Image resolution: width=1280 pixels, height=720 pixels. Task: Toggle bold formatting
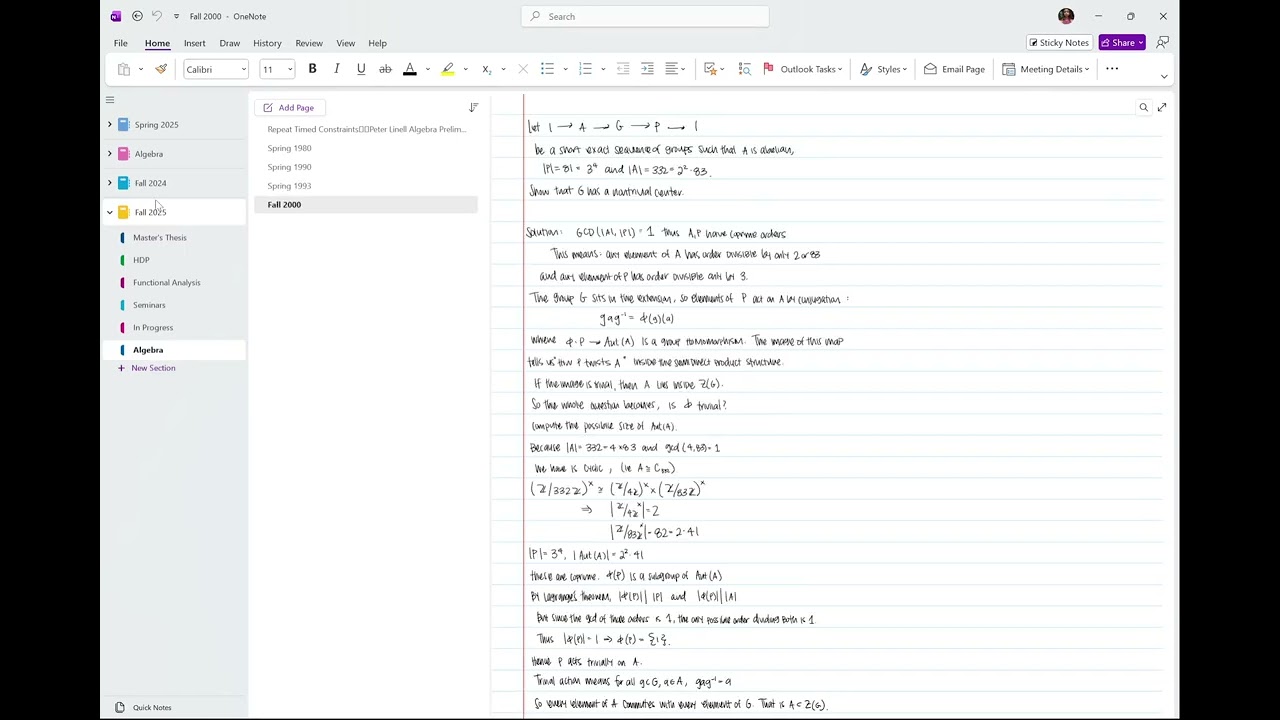pos(312,69)
